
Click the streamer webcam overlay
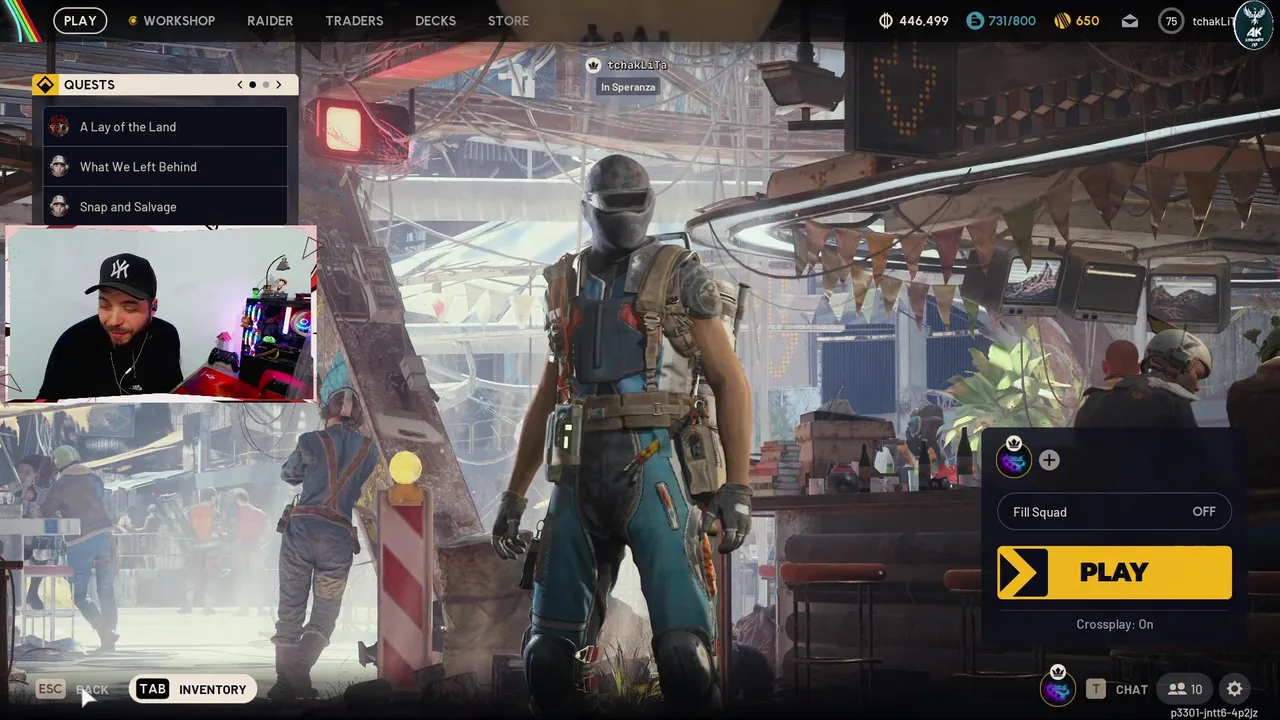pos(160,314)
